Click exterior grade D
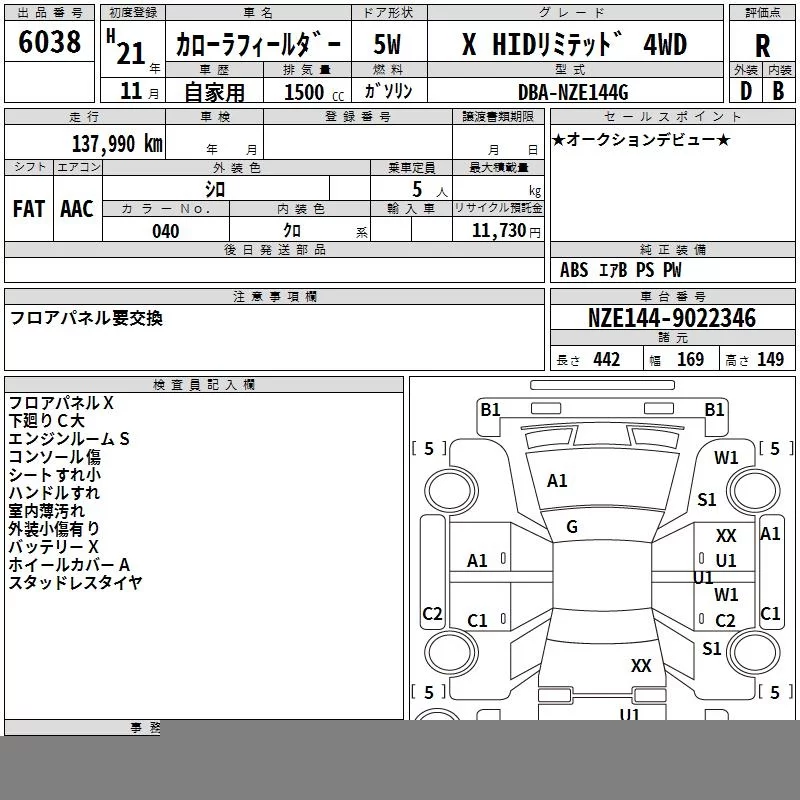Viewport: 800px width, 800px height. [x=745, y=91]
